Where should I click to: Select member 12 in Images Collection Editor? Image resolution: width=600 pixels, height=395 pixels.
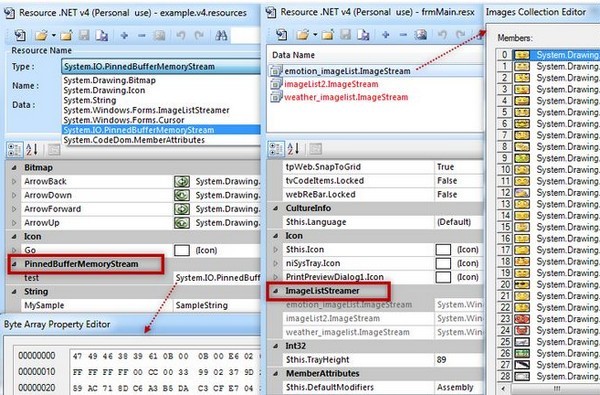tap(548, 193)
